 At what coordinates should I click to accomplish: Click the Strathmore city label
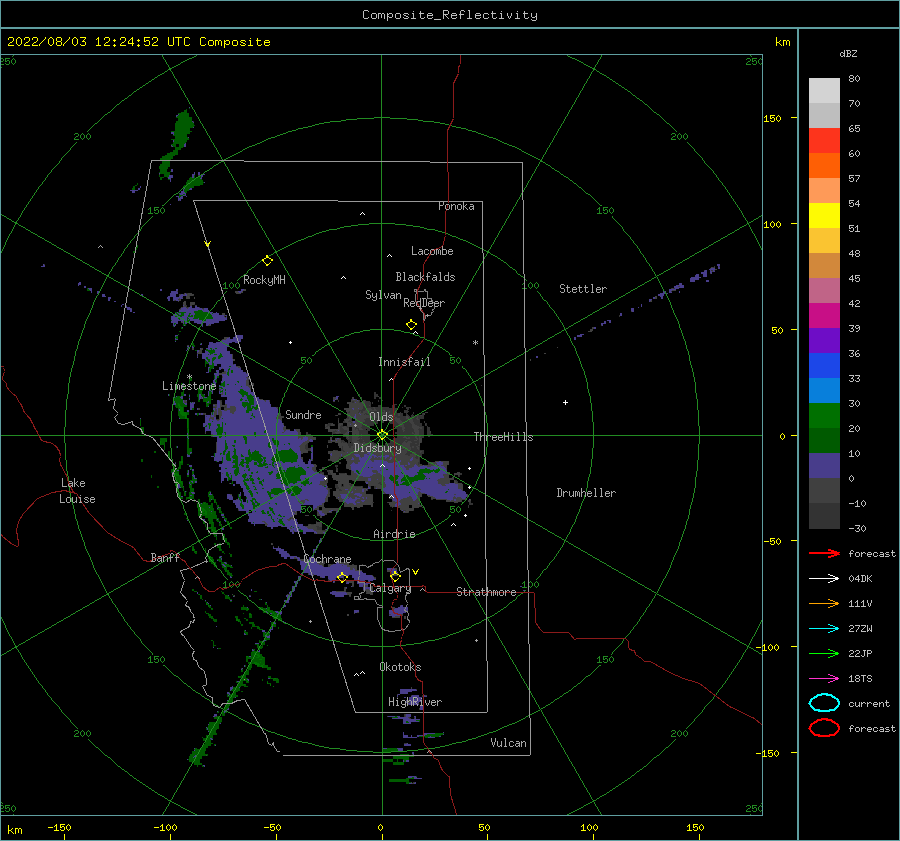point(486,592)
